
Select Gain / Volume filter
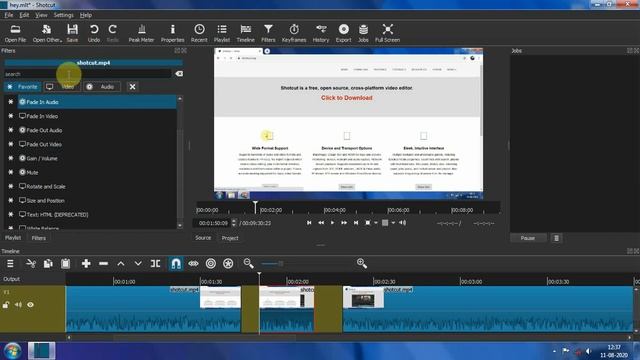(x=97, y=158)
